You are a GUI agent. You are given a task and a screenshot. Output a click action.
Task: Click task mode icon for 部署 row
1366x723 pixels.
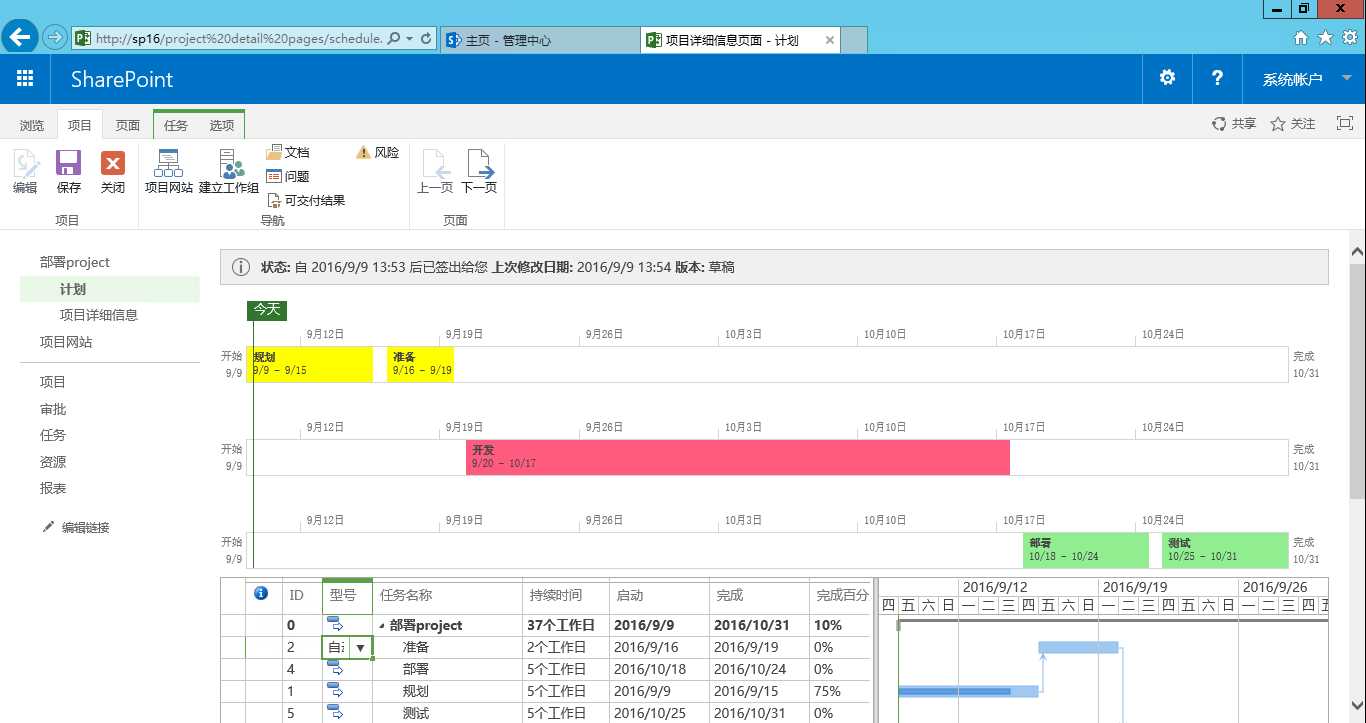click(x=336, y=669)
